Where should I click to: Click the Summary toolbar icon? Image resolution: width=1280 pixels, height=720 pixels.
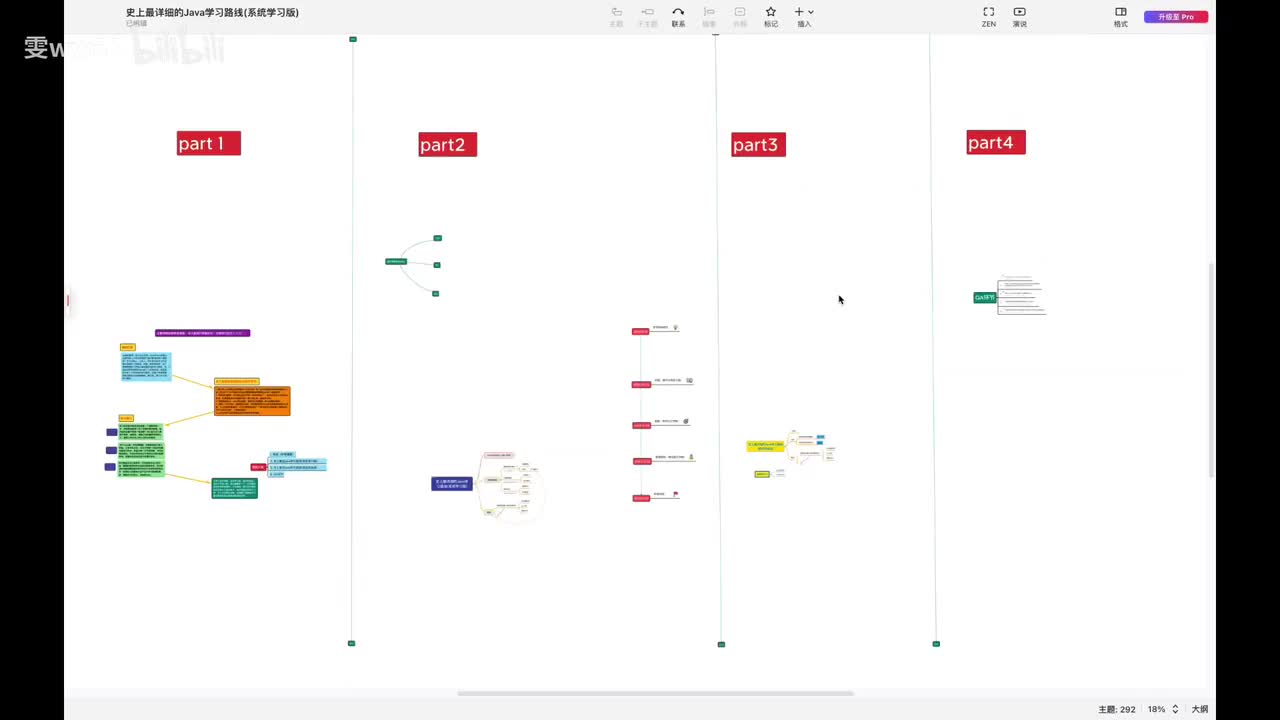click(x=709, y=12)
